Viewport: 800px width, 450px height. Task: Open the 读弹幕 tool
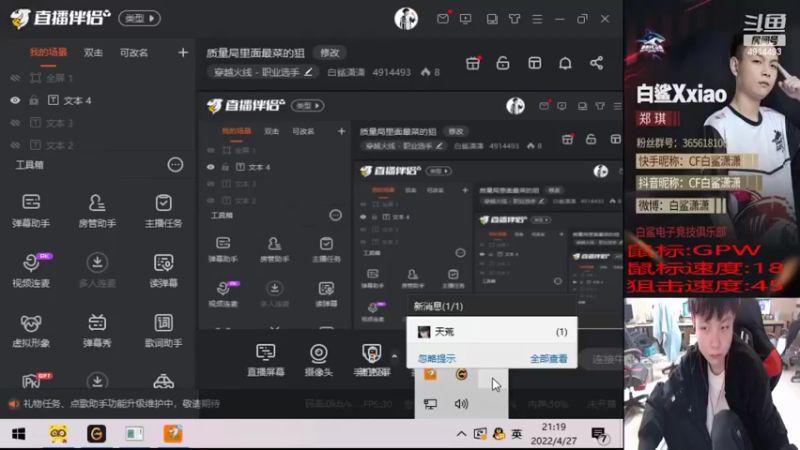[163, 270]
